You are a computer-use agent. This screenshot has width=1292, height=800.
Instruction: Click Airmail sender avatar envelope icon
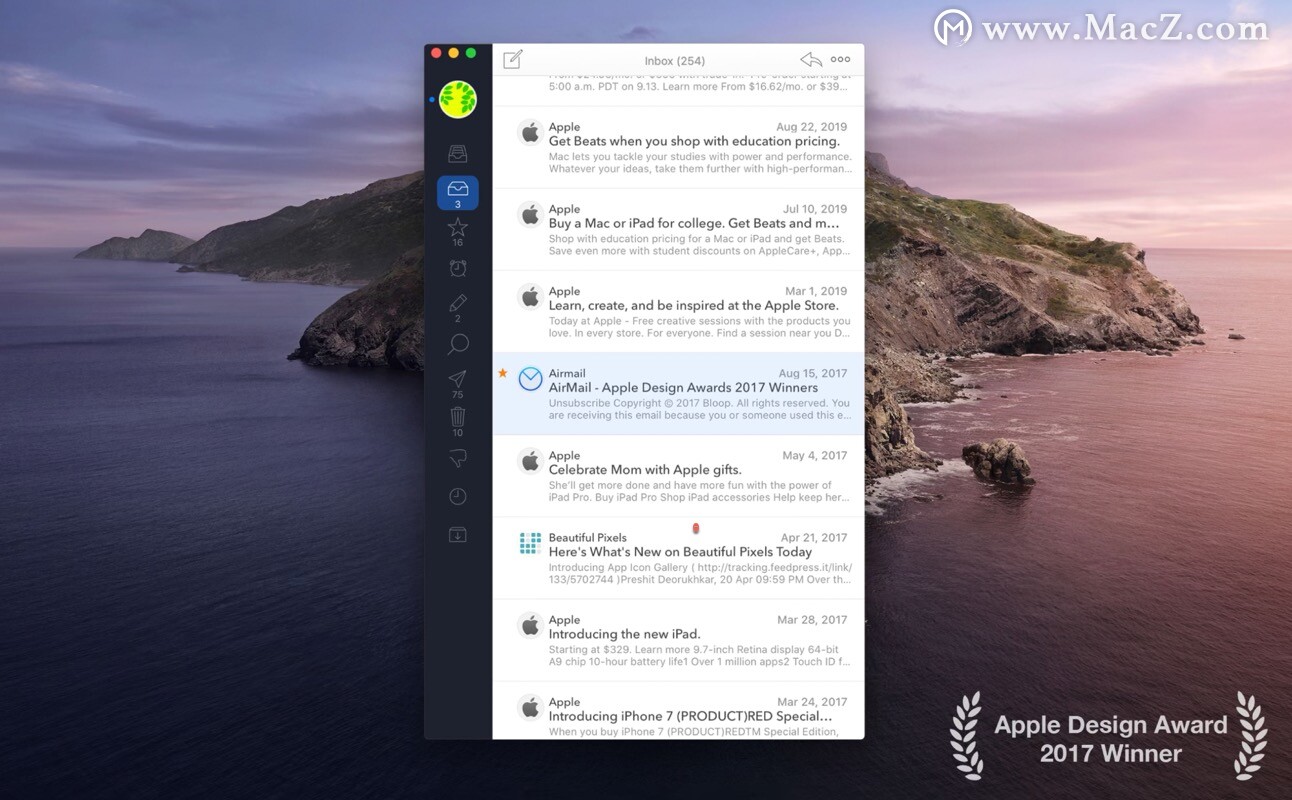pos(530,379)
